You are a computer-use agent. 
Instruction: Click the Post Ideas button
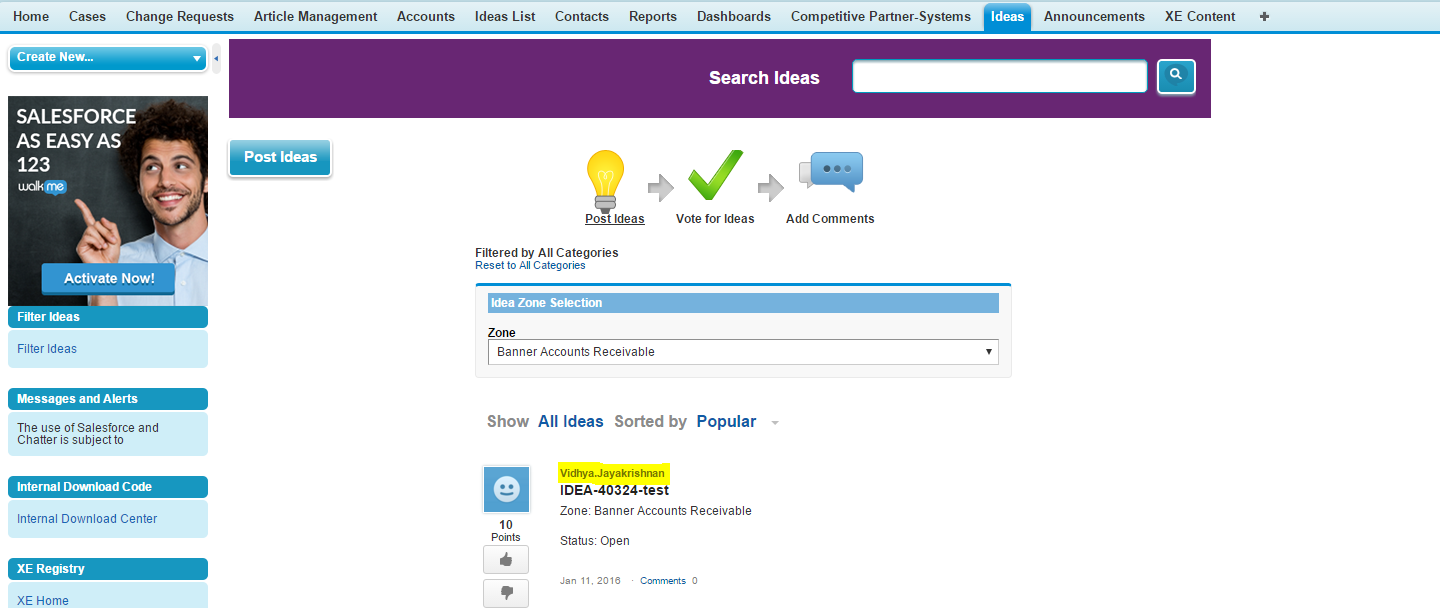click(280, 157)
